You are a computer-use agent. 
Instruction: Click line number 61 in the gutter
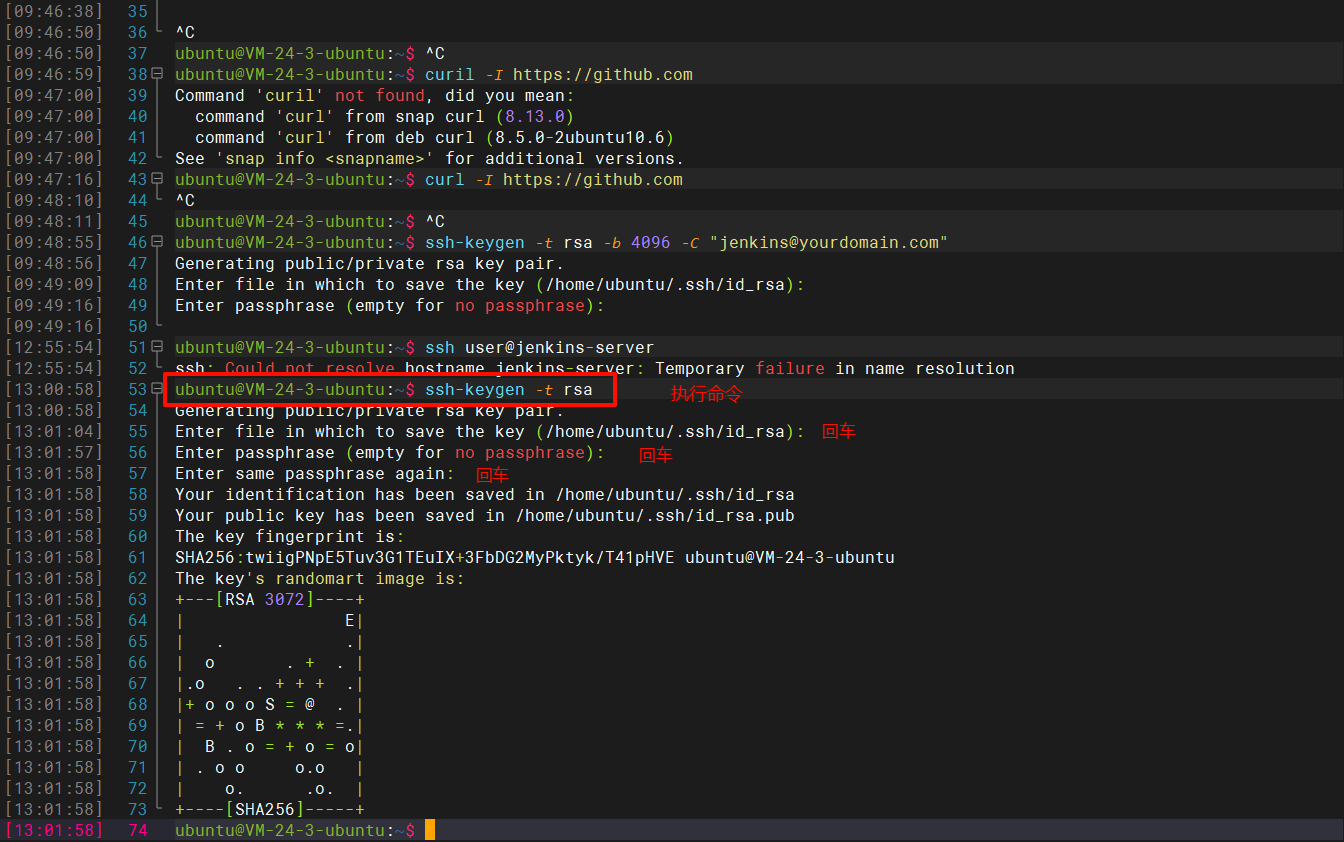pyautogui.click(x=137, y=557)
